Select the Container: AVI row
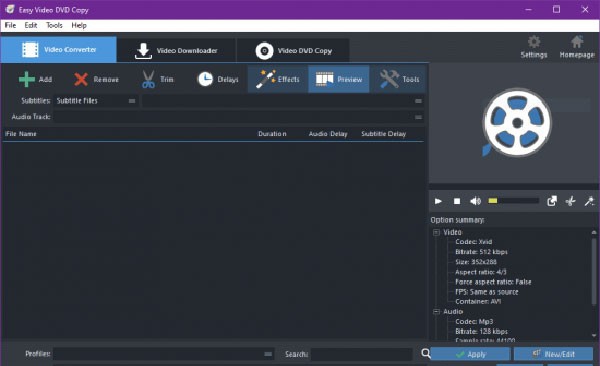The width and height of the screenshot is (600, 366). pos(478,302)
